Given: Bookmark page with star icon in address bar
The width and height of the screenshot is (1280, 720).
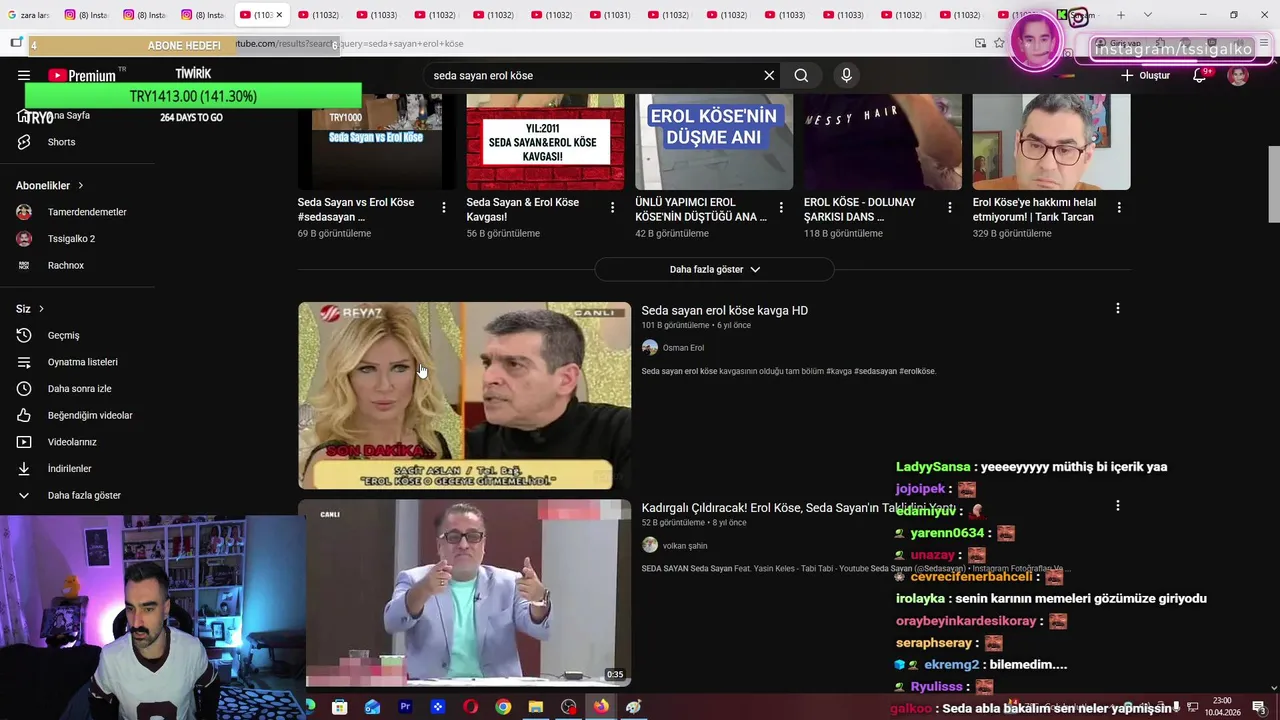Looking at the screenshot, I should [x=999, y=43].
